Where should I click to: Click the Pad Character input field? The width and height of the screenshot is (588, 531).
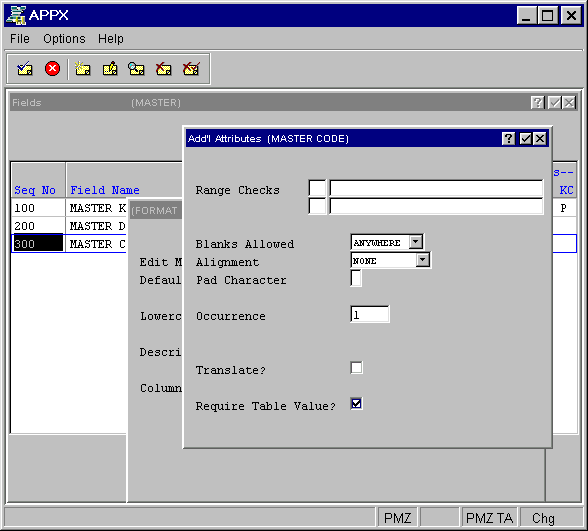pos(356,278)
